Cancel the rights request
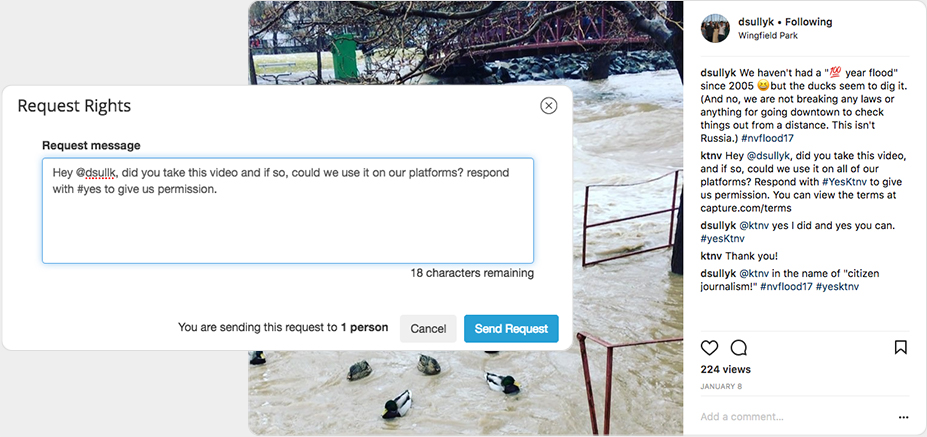927x437 pixels. 428,328
